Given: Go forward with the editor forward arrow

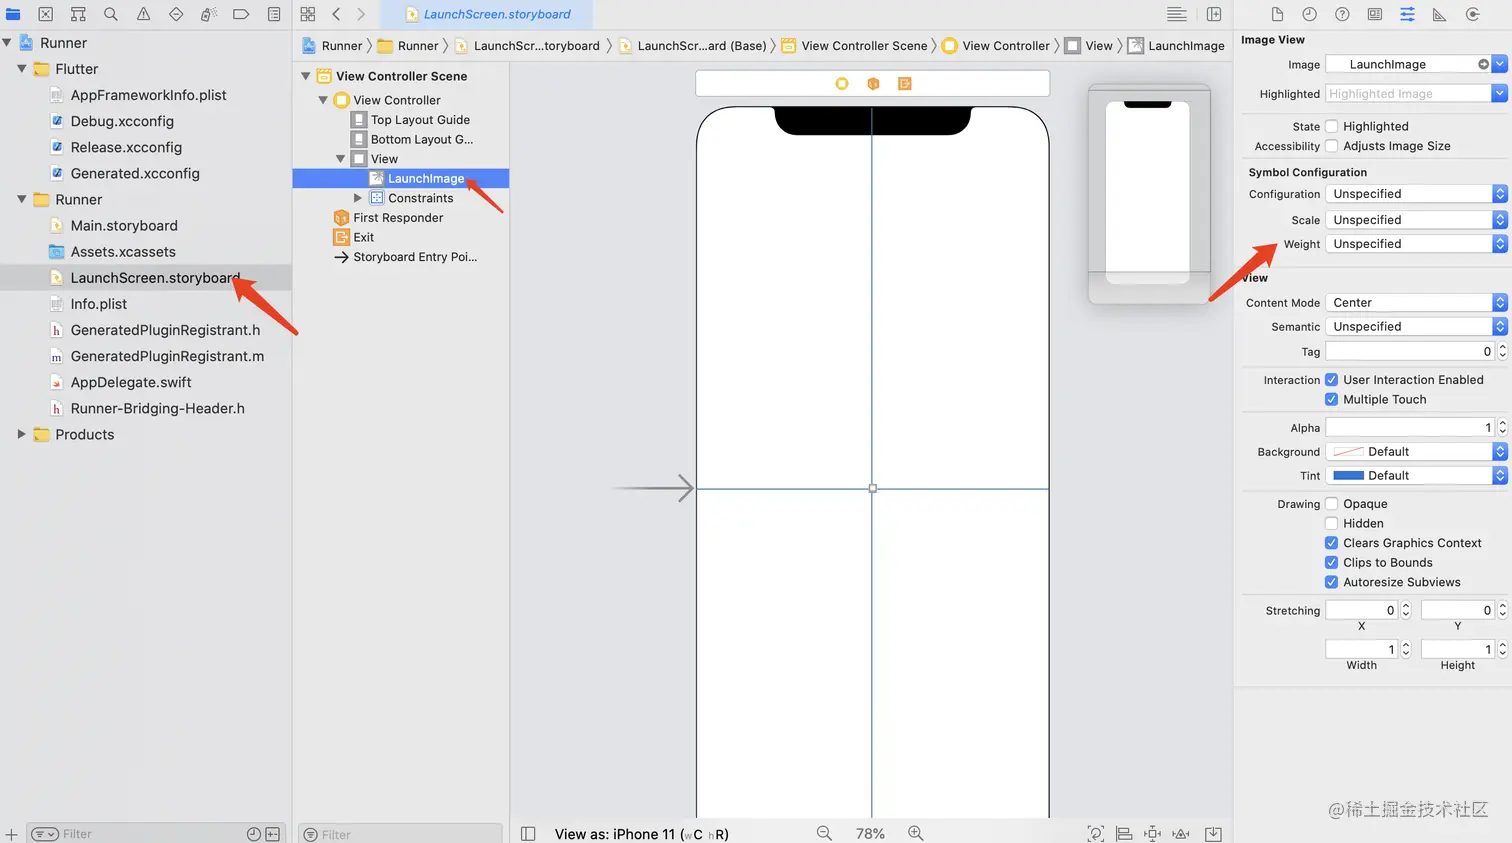Looking at the screenshot, I should pos(361,14).
